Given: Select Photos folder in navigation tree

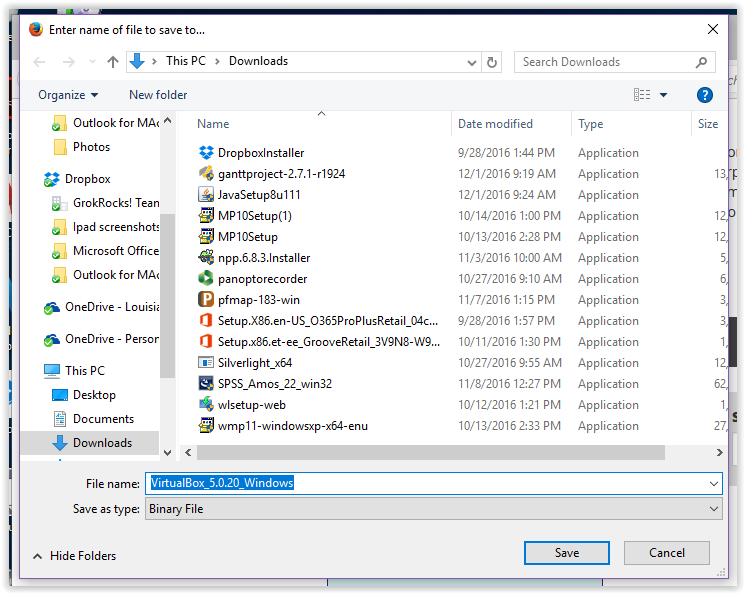Looking at the screenshot, I should click(x=91, y=147).
